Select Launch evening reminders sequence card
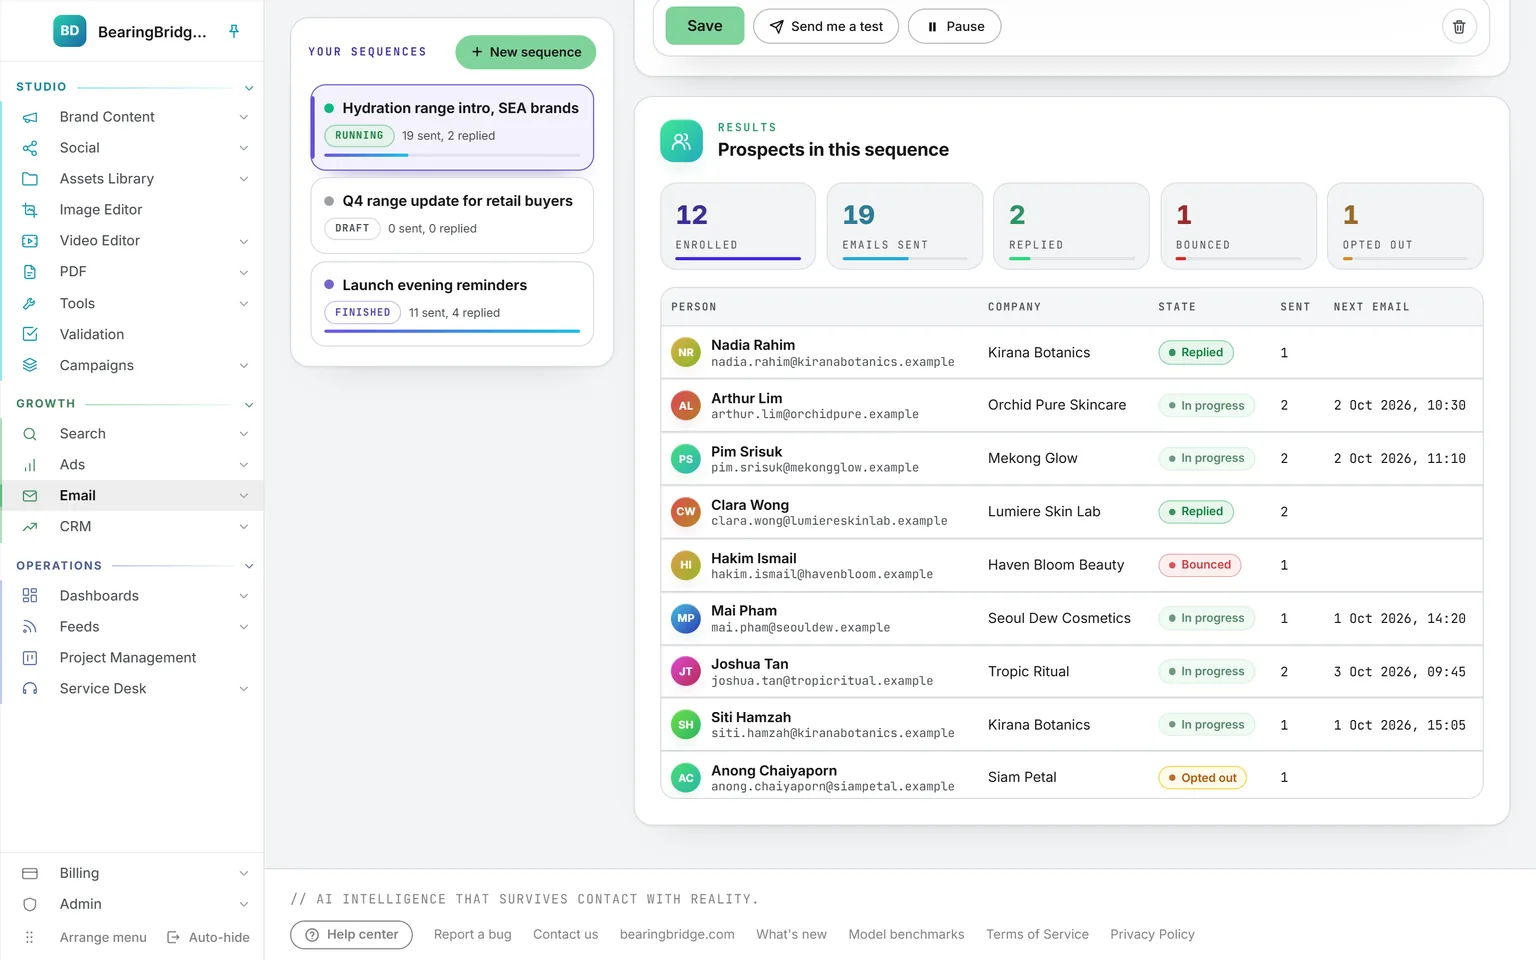Screen dimensions: 1536x960 [x=452, y=304]
